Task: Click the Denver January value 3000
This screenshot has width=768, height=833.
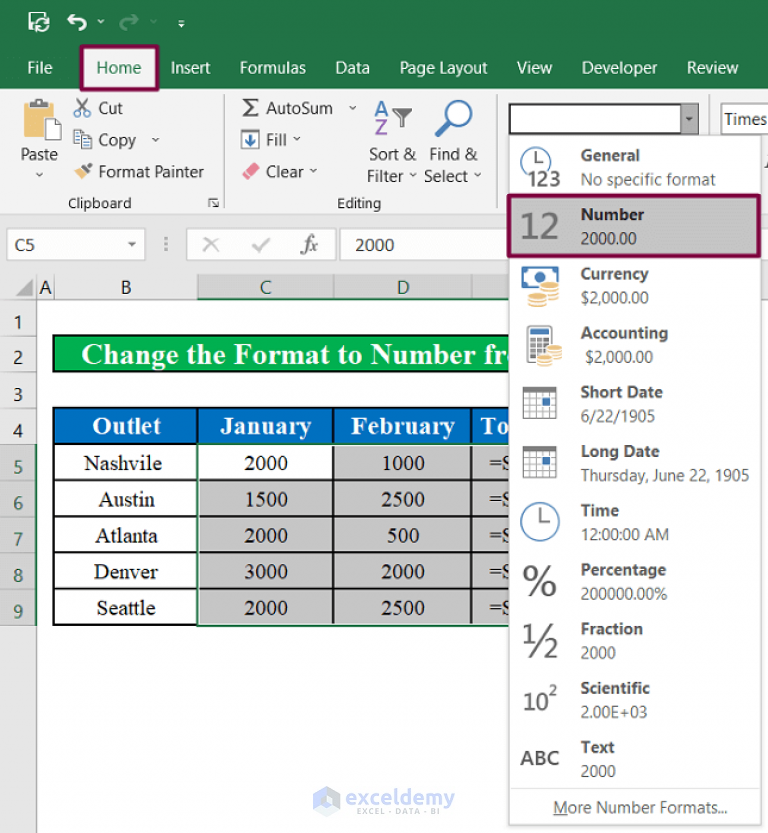Action: pos(266,571)
